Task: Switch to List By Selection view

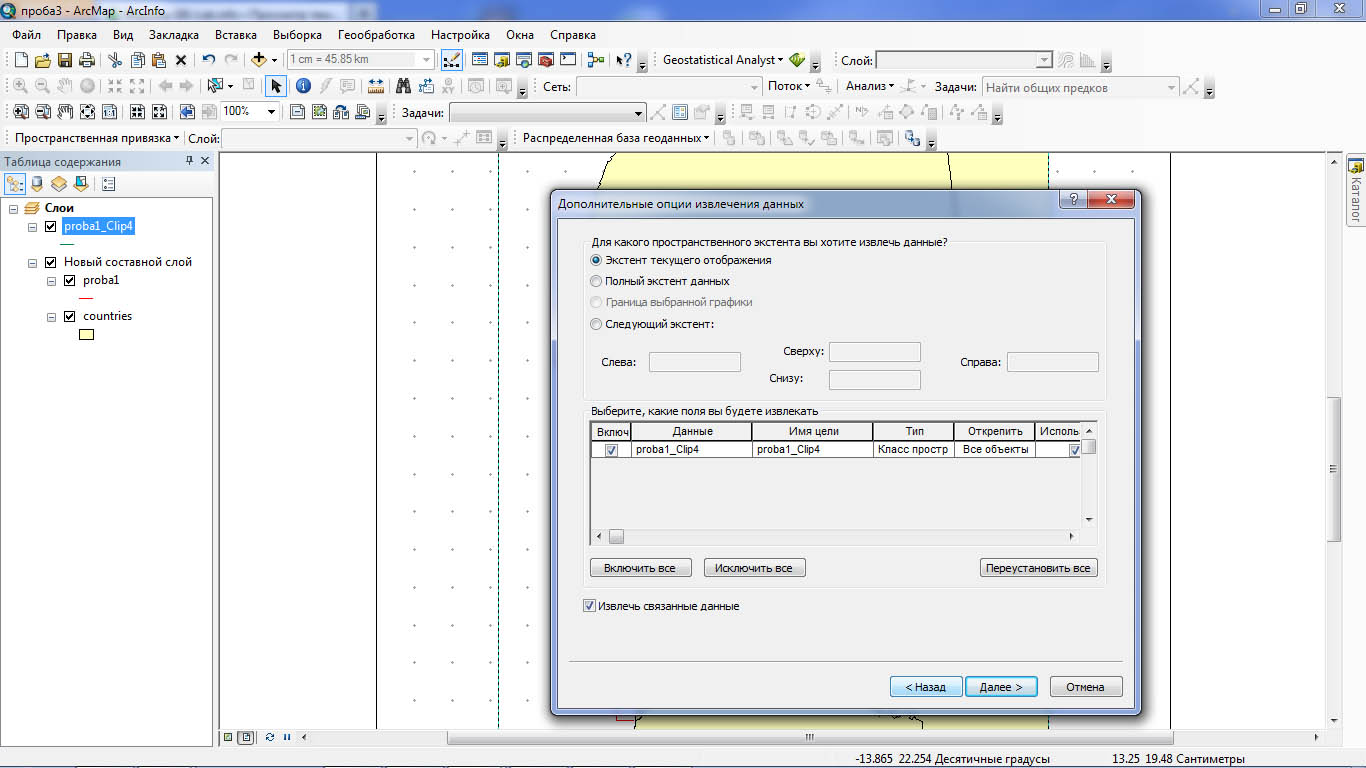Action: [81, 184]
